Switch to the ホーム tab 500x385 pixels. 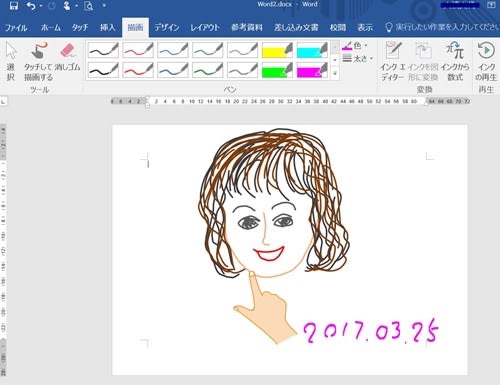coord(51,27)
